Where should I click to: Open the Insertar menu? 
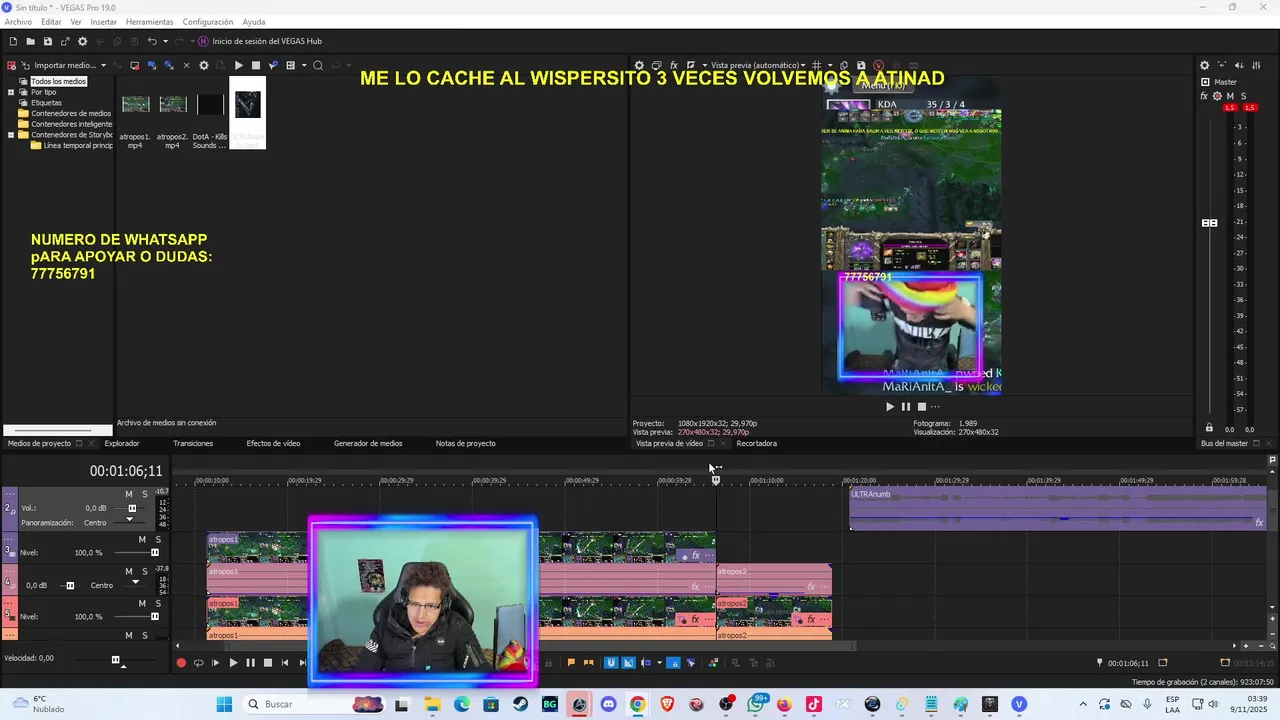click(x=103, y=21)
